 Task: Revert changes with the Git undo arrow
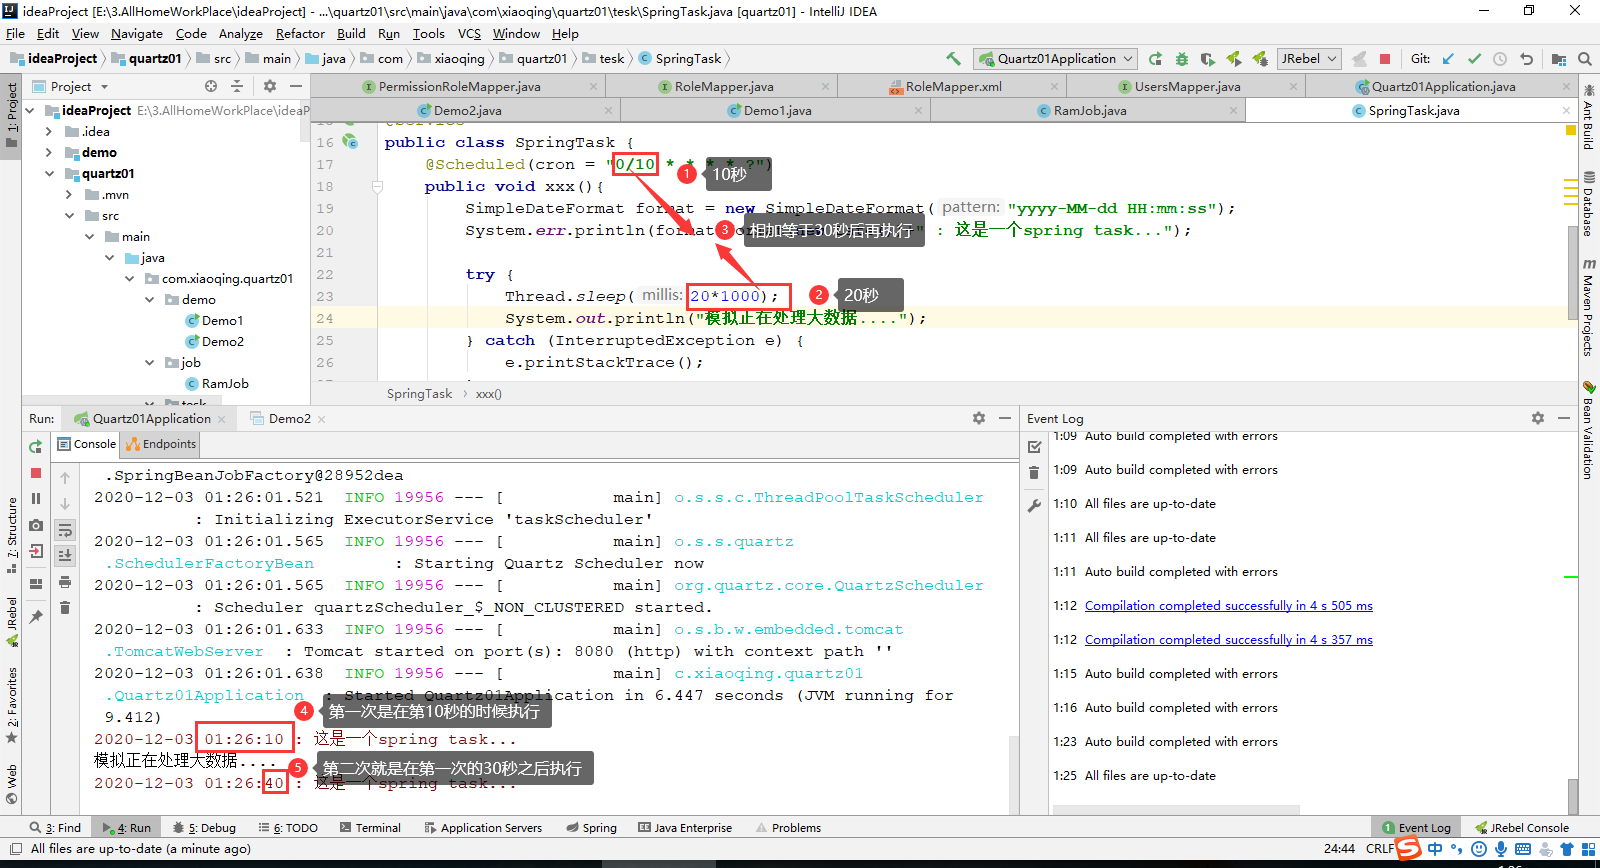pyautogui.click(x=1526, y=59)
